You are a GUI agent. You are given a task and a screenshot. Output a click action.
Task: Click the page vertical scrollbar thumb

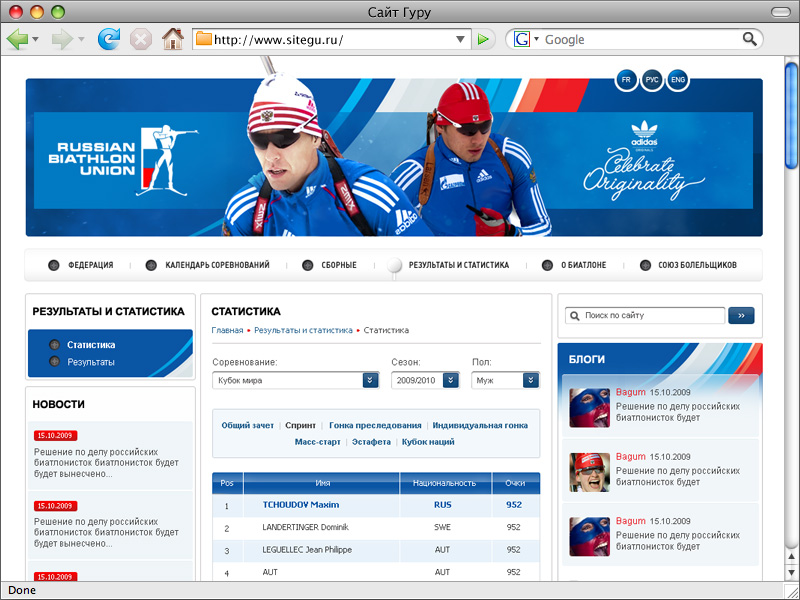[x=791, y=115]
